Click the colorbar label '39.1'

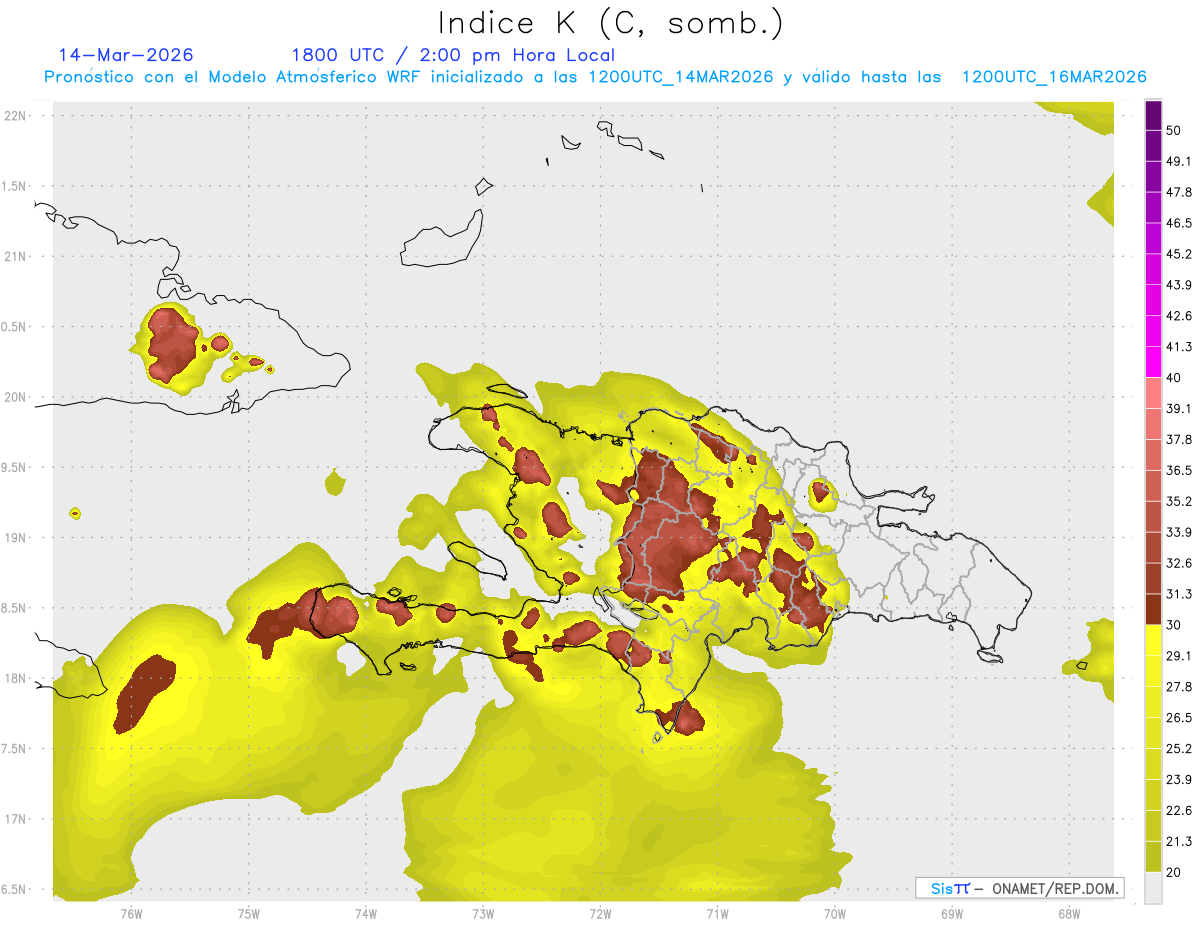(1179, 408)
